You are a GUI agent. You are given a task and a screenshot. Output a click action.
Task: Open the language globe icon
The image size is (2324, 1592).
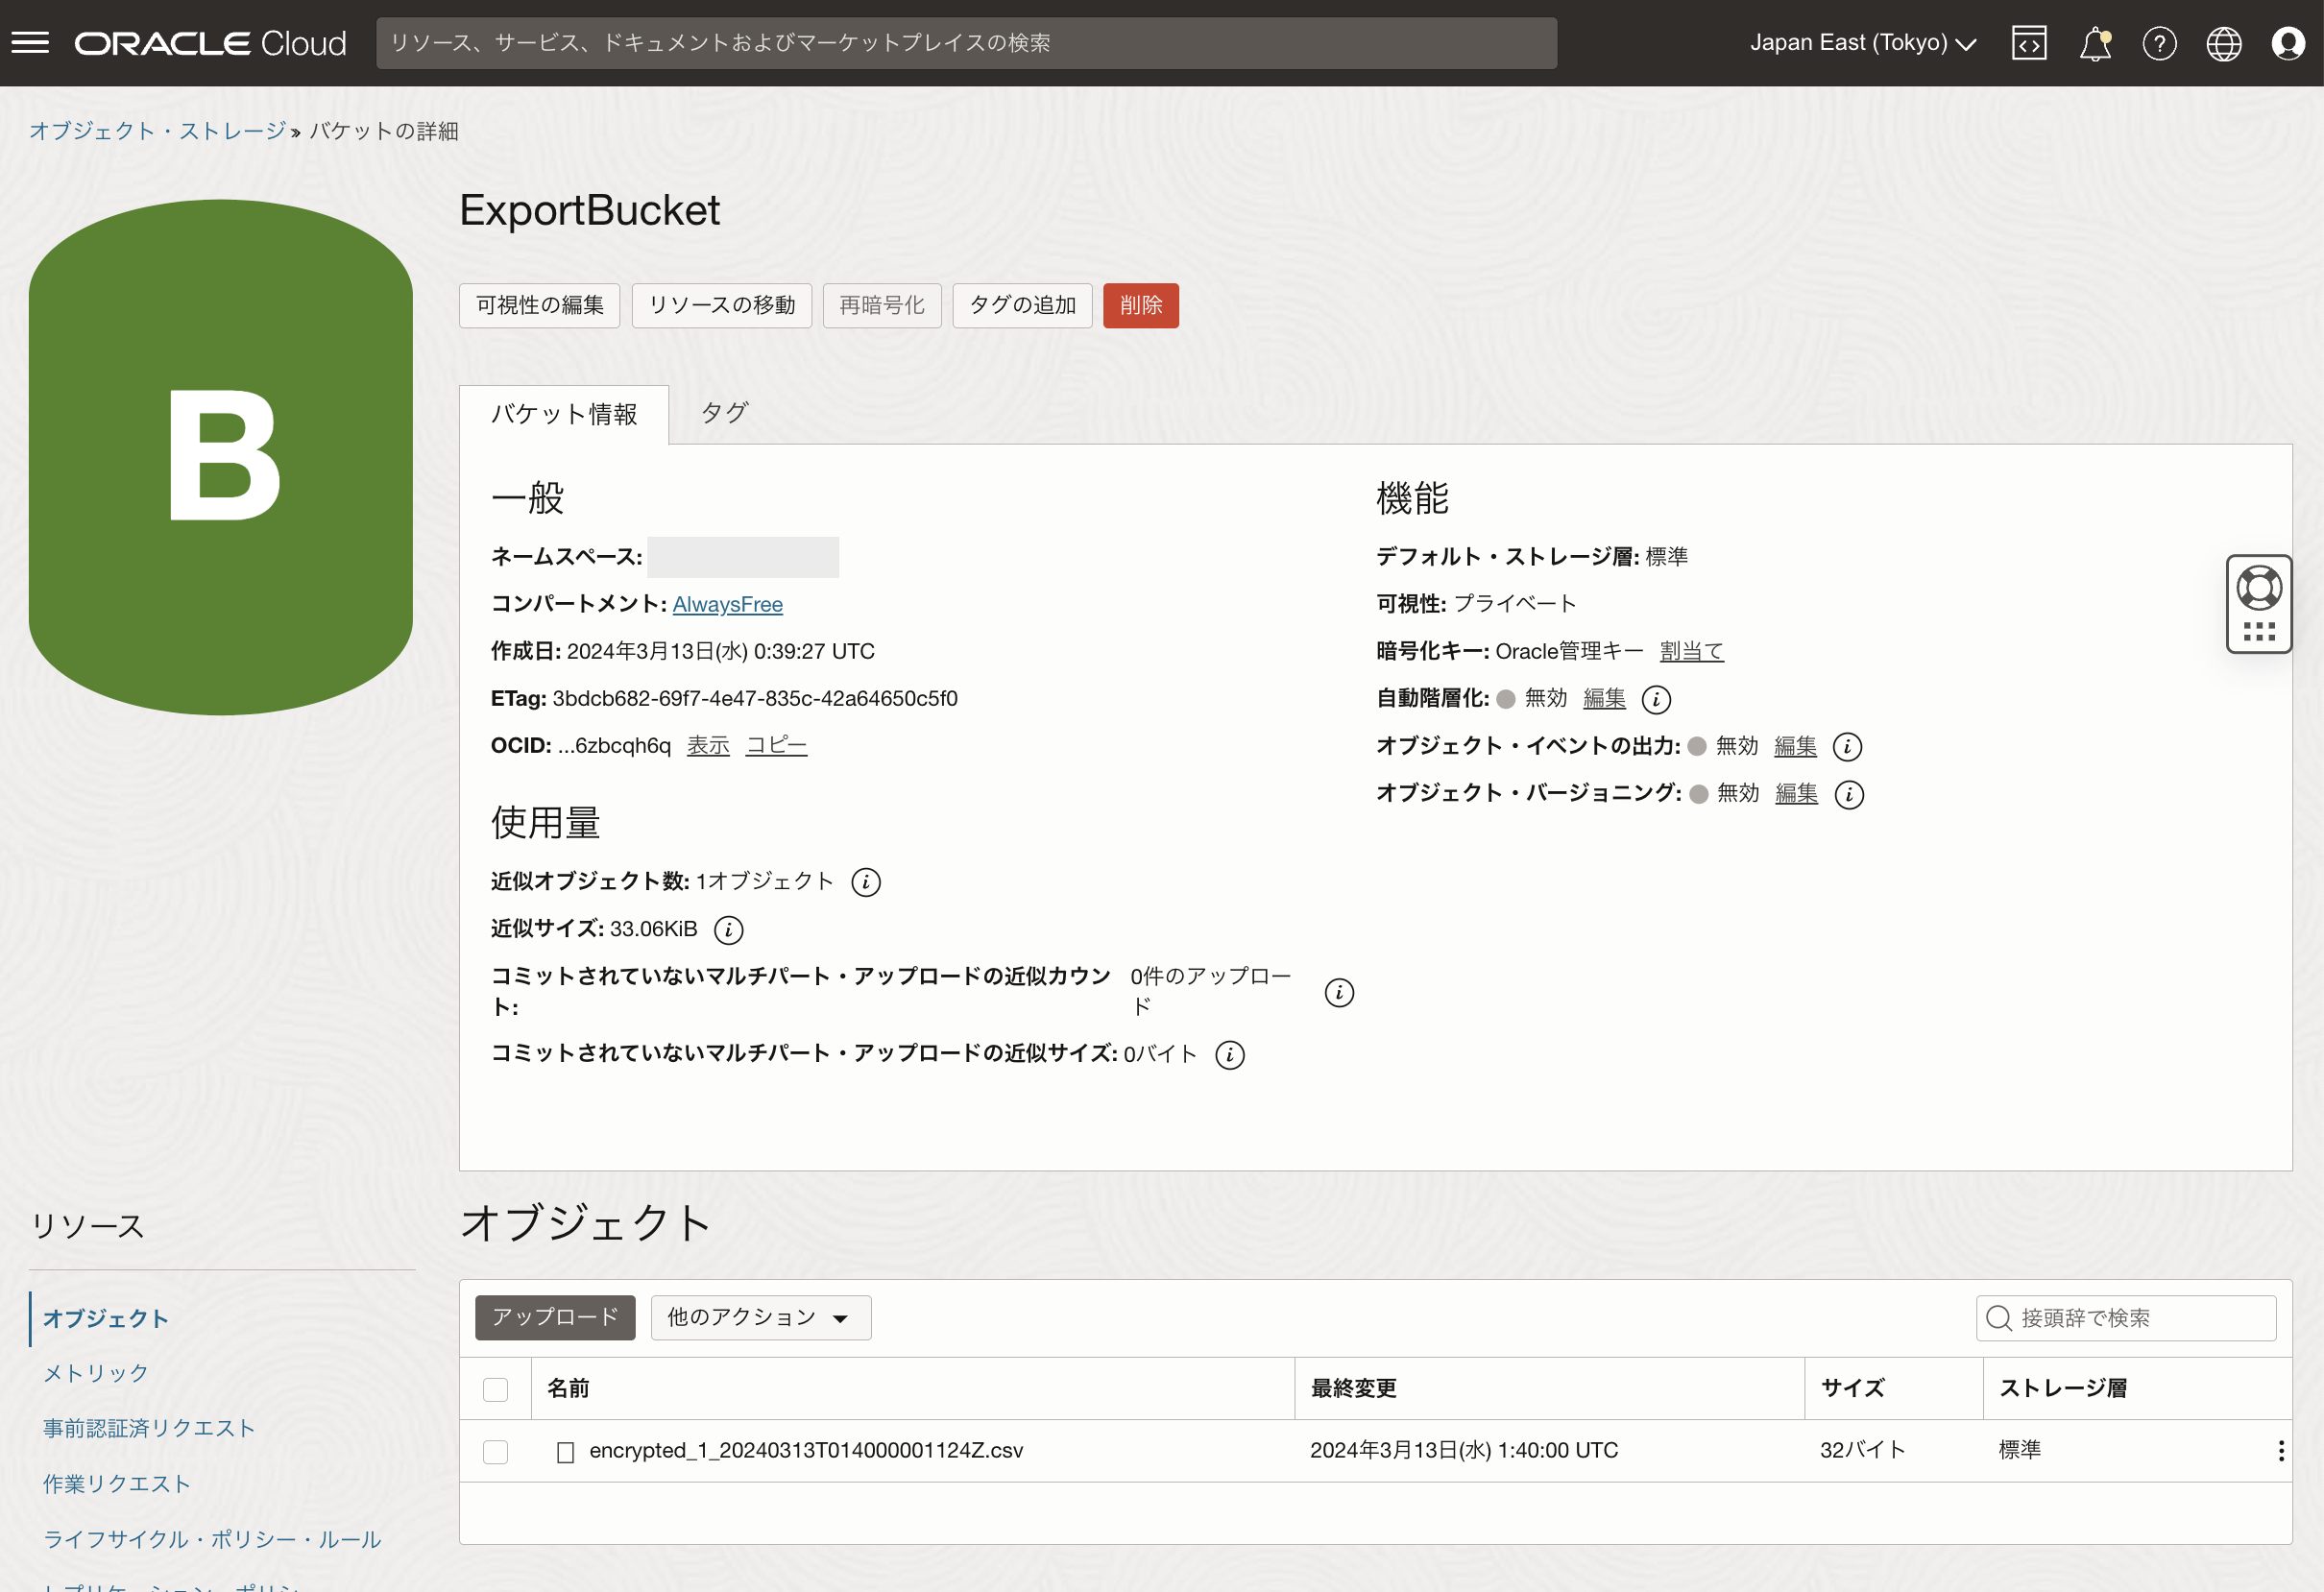(x=2224, y=42)
